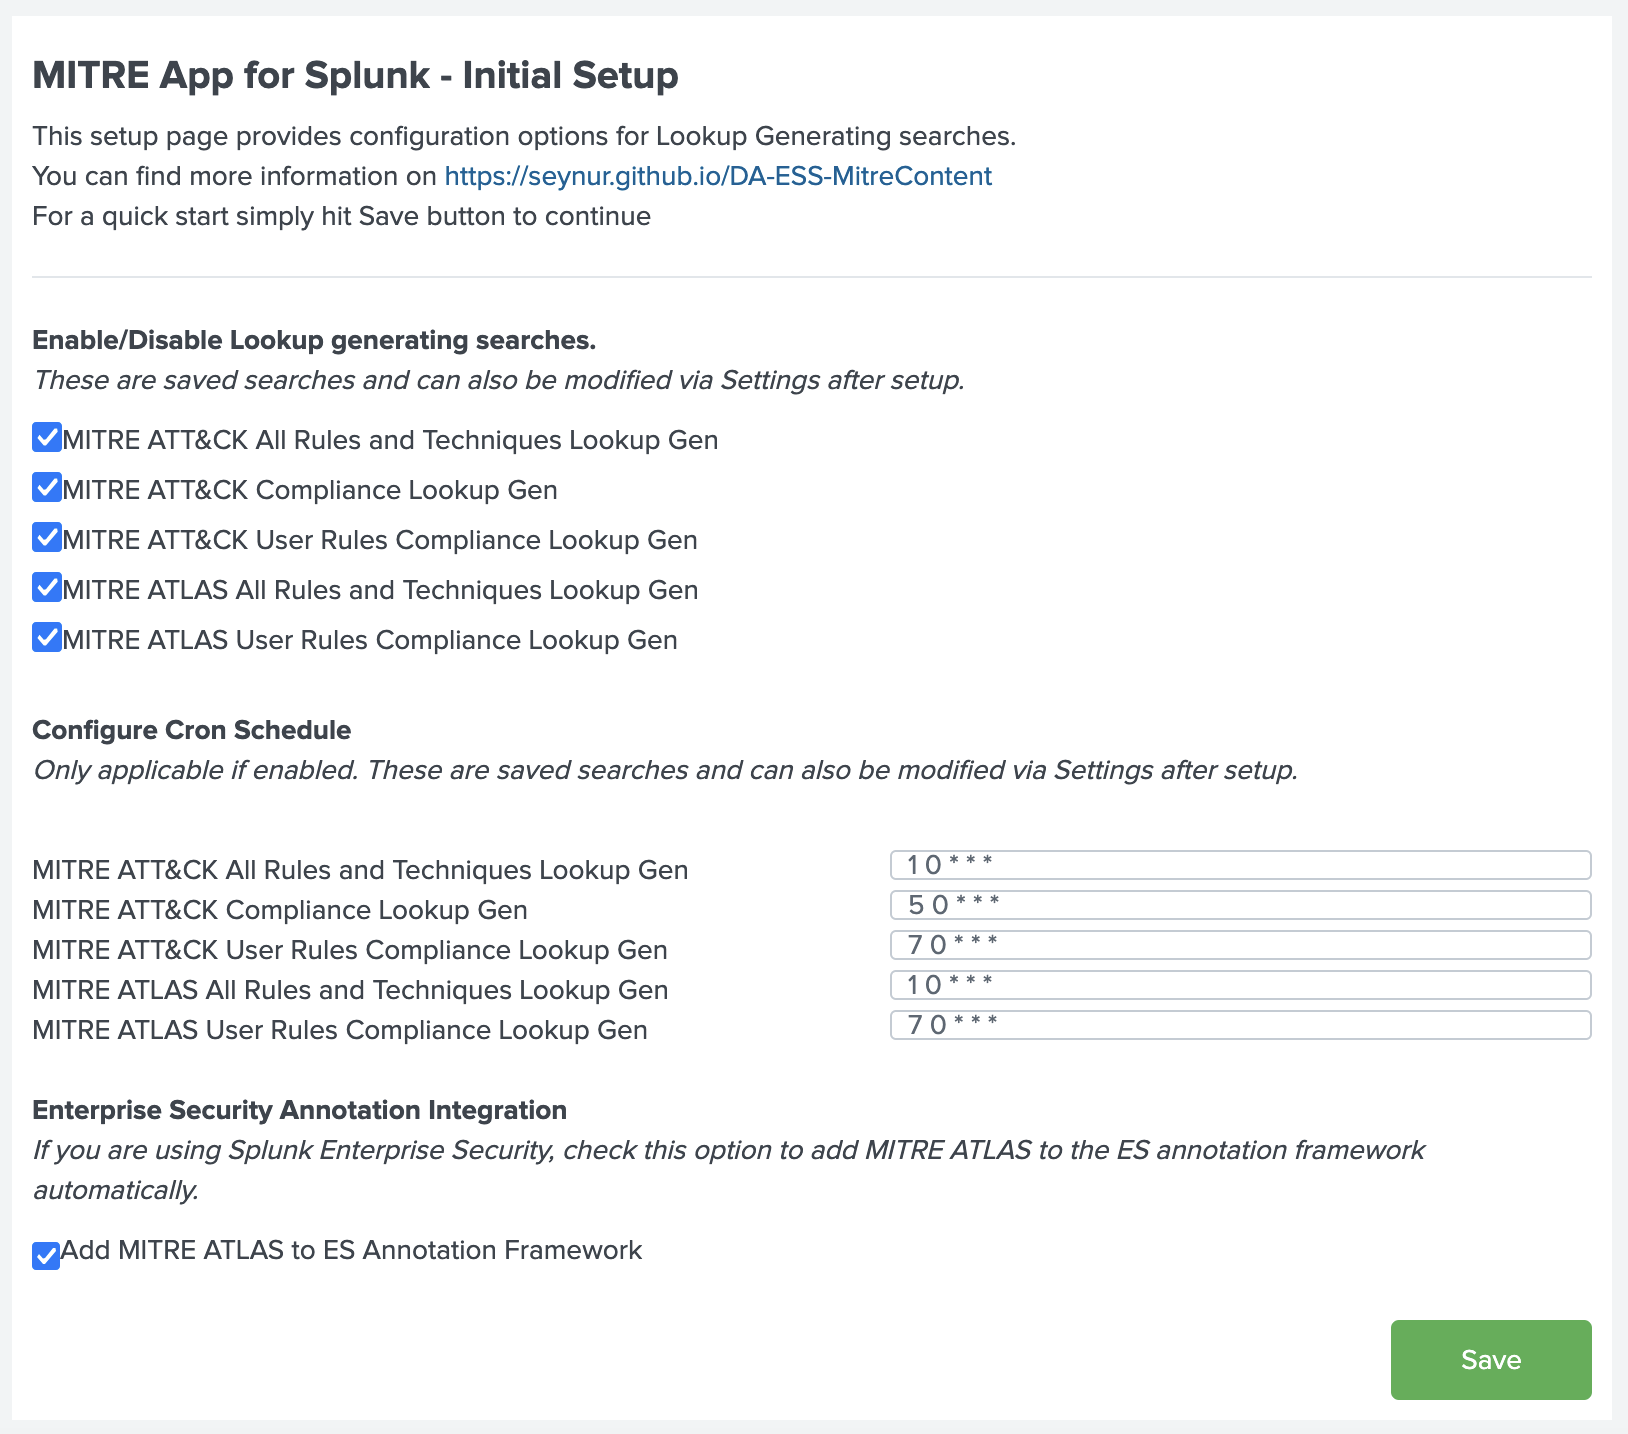The width and height of the screenshot is (1628, 1434).
Task: Focus cron field for ATT&CK All Rules and Techniques
Action: click(x=1240, y=865)
